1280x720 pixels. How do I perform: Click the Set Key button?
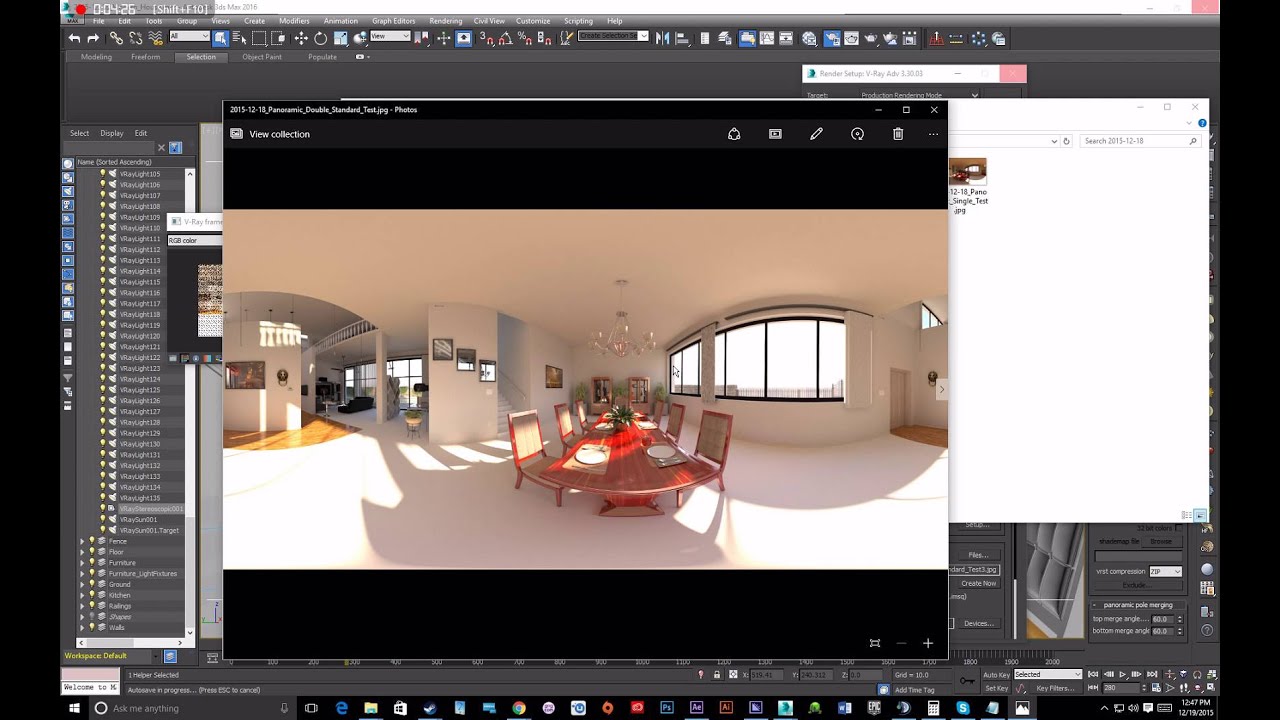point(996,688)
